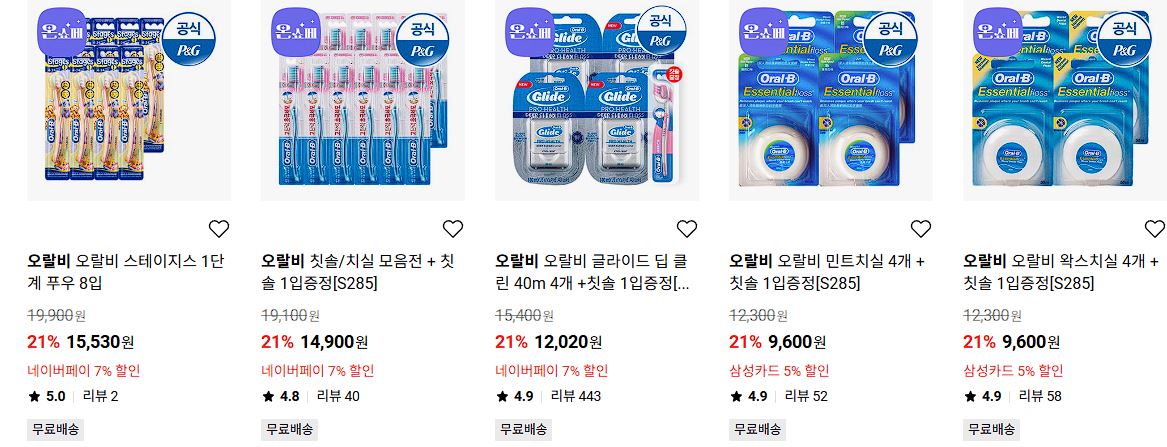The width and height of the screenshot is (1167, 447).
Task: Tap the heart icon for 민트치실 4개 product
Action: [x=921, y=228]
